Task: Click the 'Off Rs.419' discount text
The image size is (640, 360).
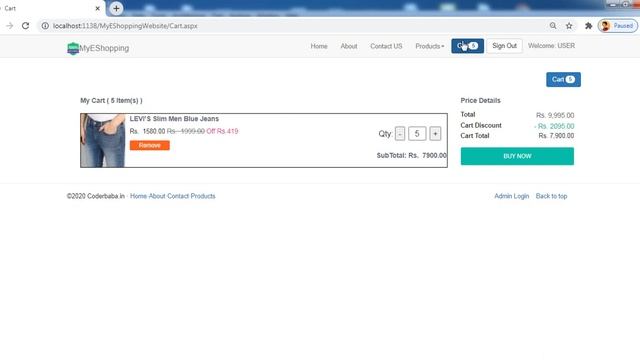Action: tap(222, 131)
